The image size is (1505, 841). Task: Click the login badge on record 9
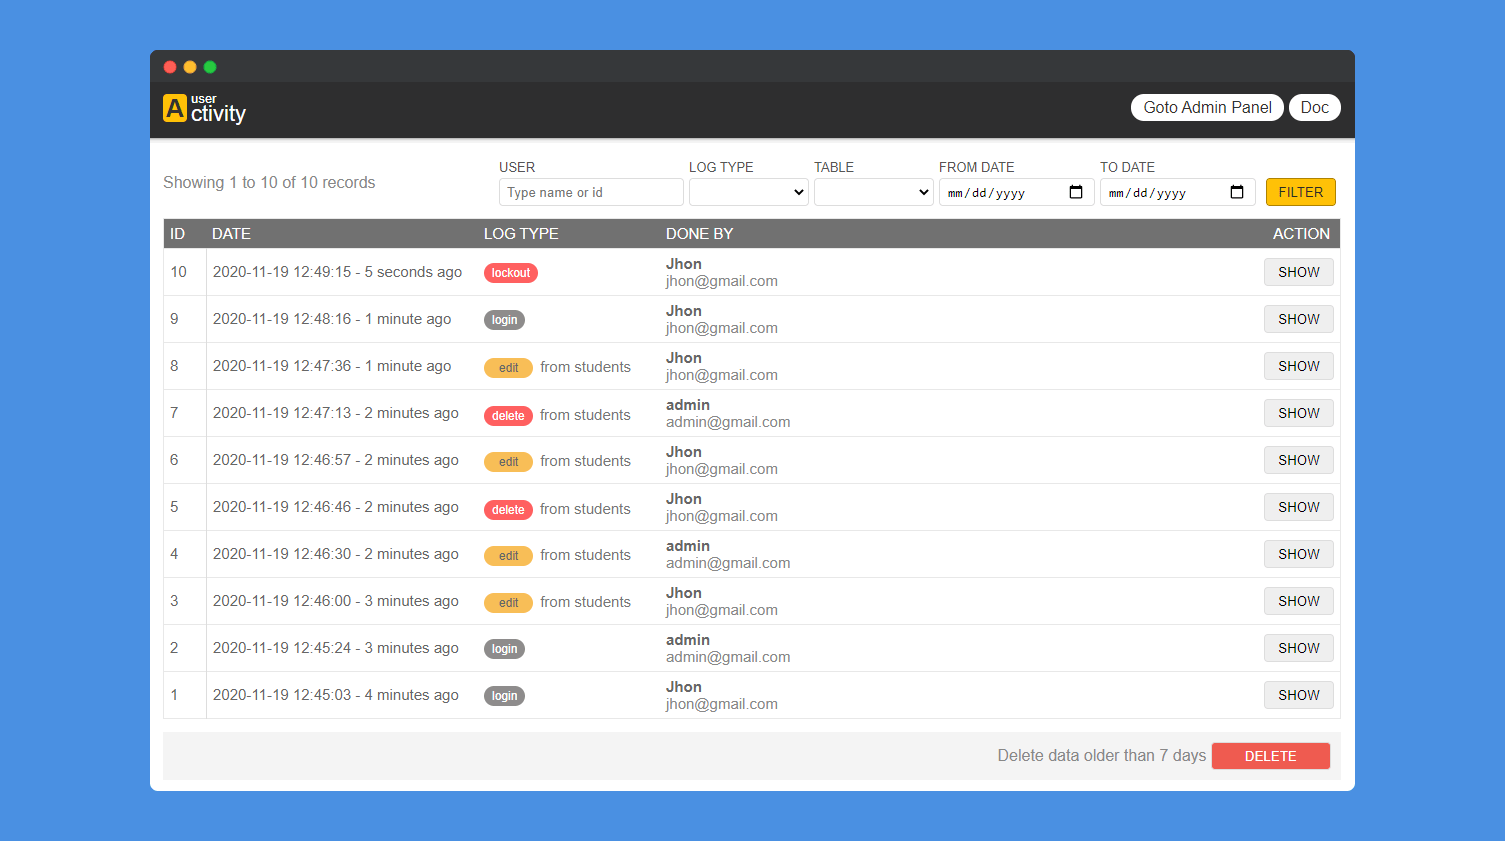[x=504, y=319]
